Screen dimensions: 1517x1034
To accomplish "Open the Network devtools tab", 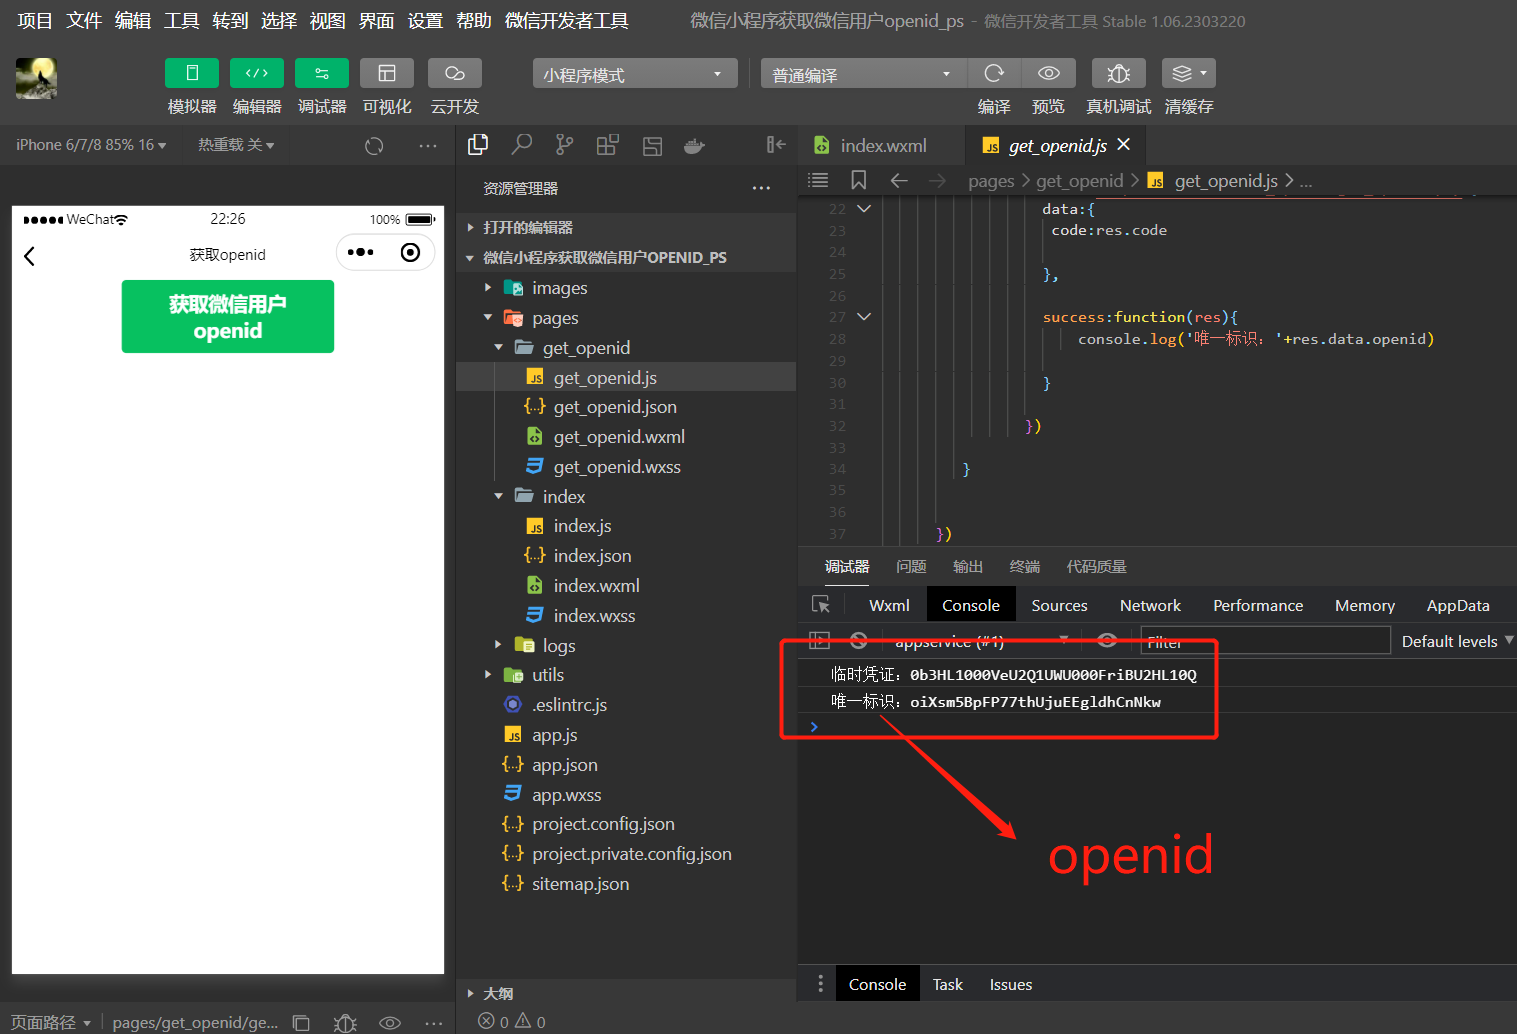I will [1150, 606].
